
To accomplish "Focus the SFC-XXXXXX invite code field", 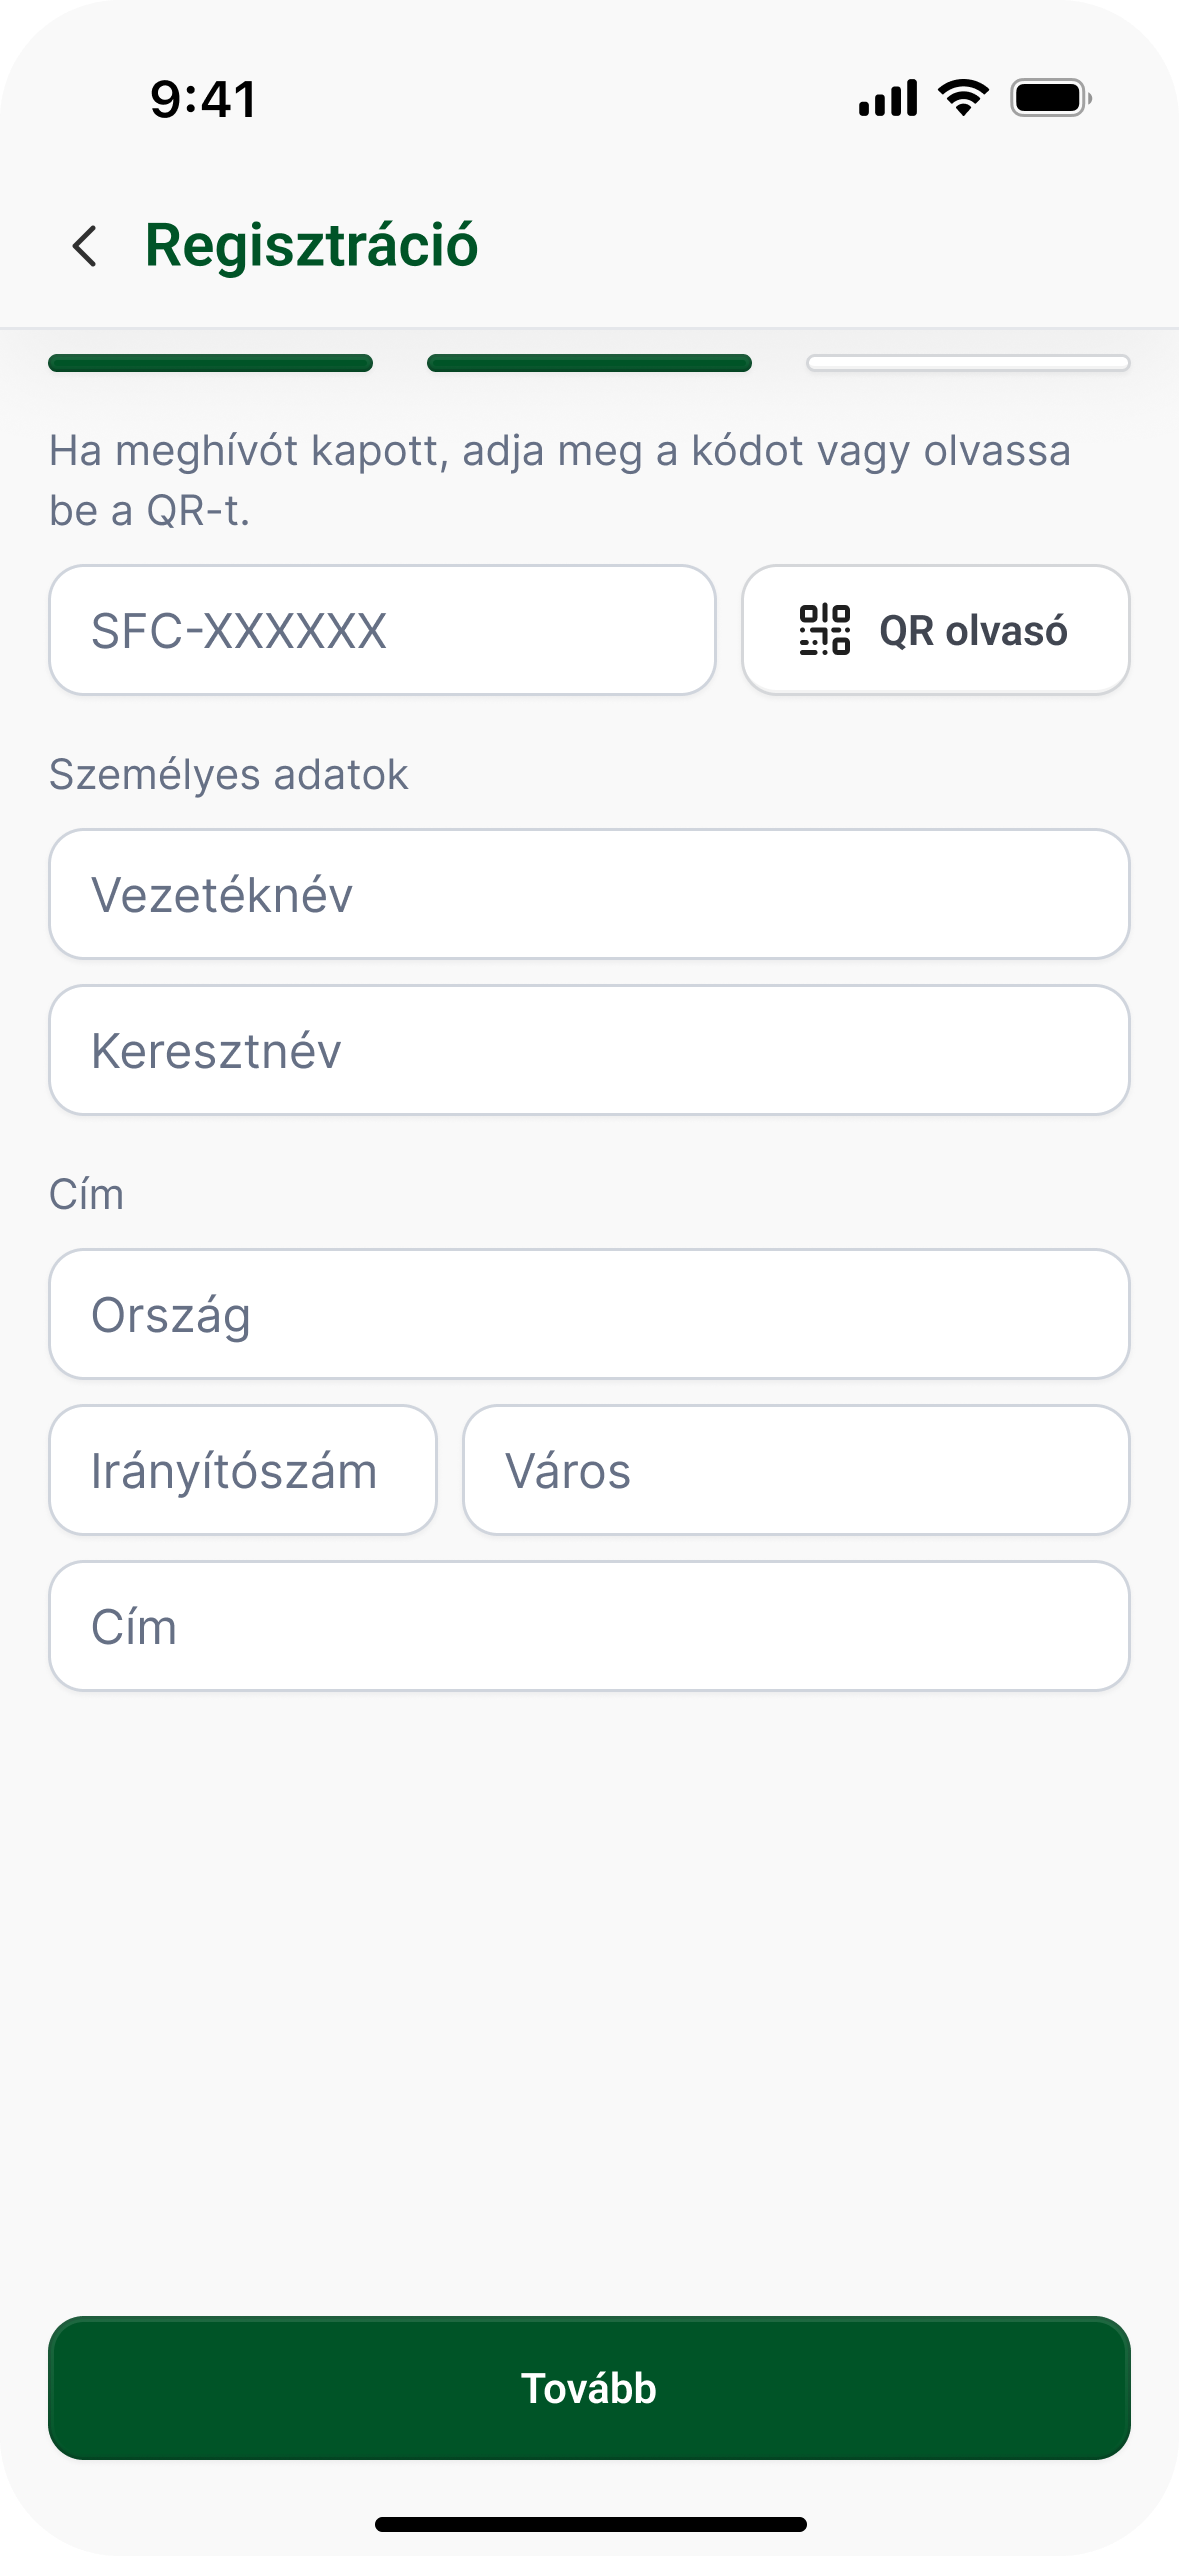I will [382, 630].
